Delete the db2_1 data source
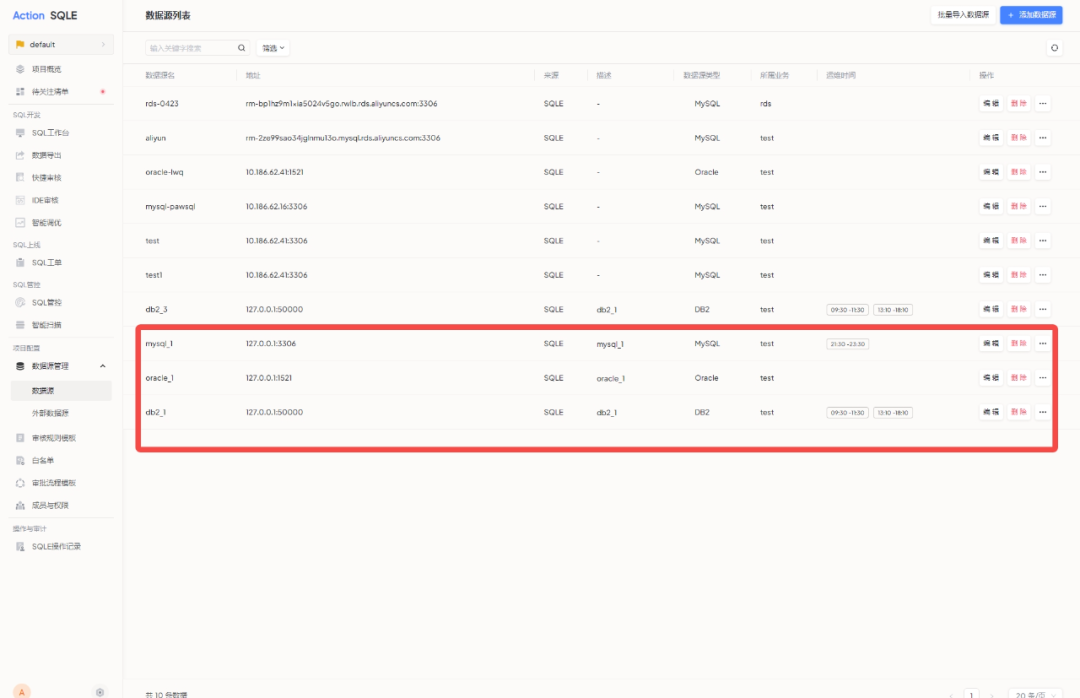 1019,412
